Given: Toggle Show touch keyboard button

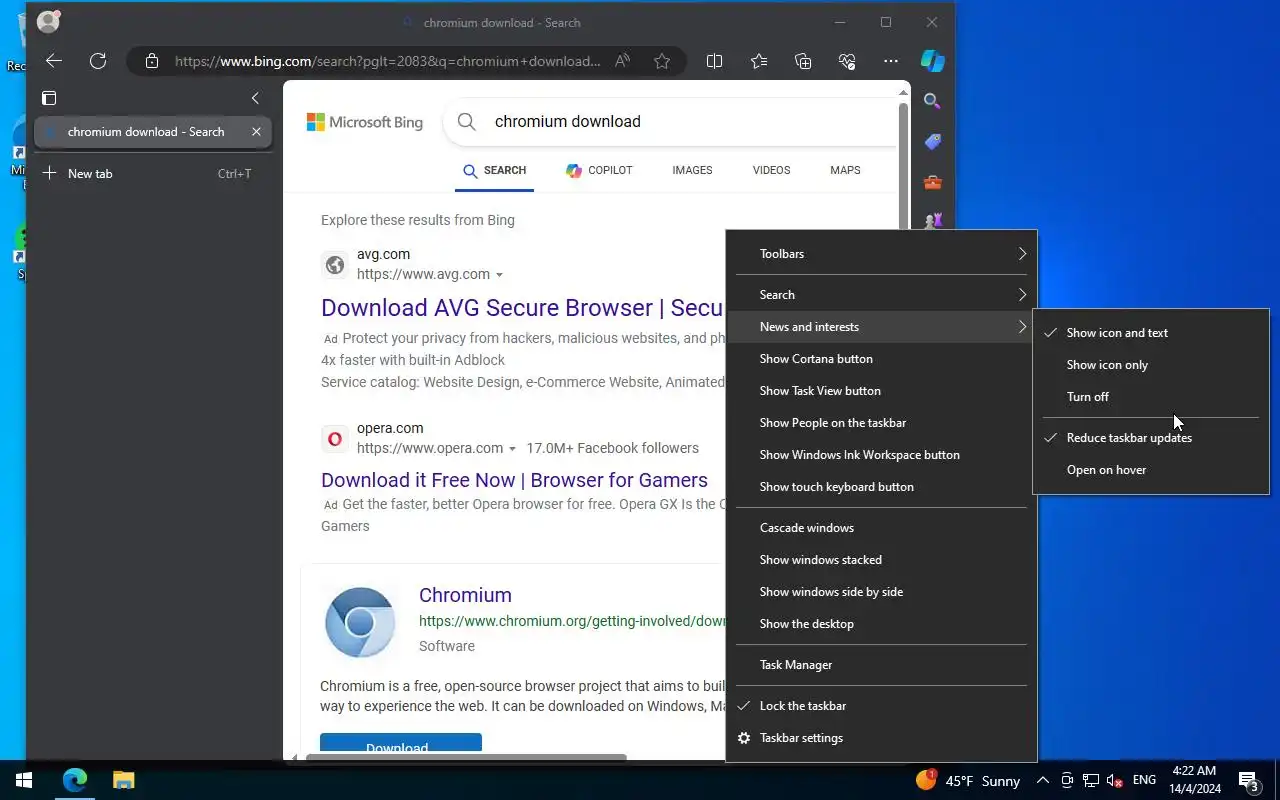Looking at the screenshot, I should point(881,487).
